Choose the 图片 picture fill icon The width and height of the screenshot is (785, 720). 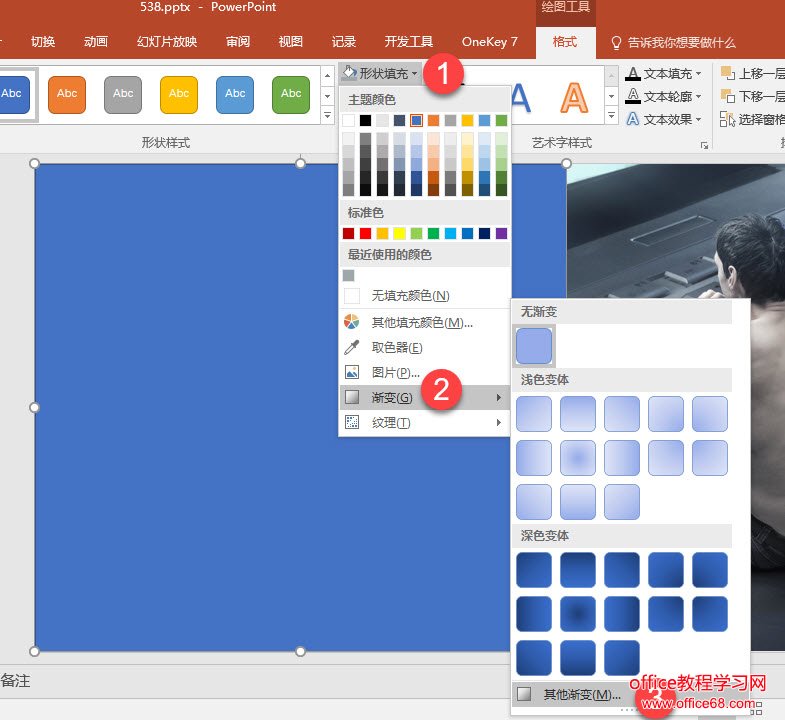(x=351, y=373)
